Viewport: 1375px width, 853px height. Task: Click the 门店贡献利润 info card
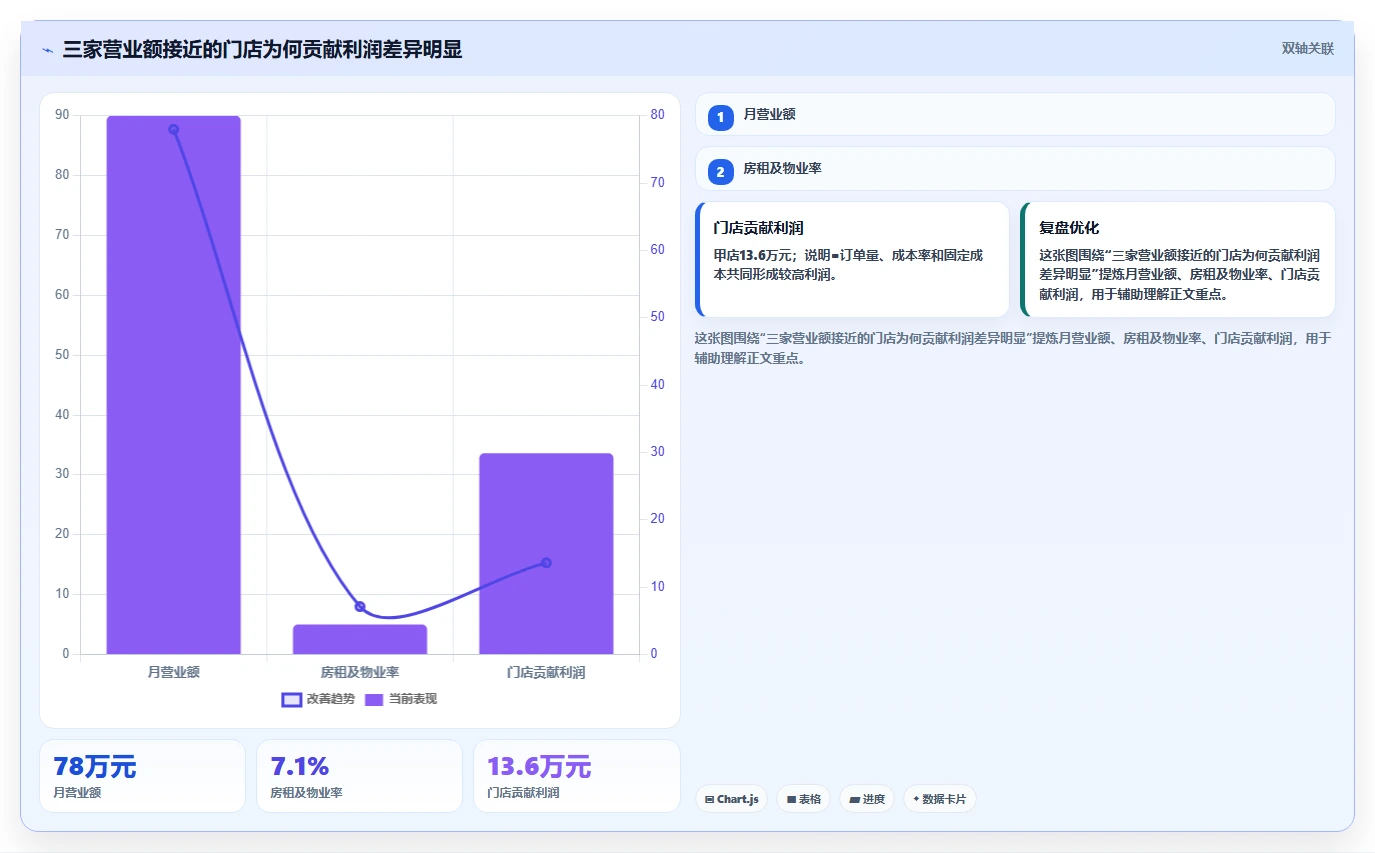[x=852, y=259]
